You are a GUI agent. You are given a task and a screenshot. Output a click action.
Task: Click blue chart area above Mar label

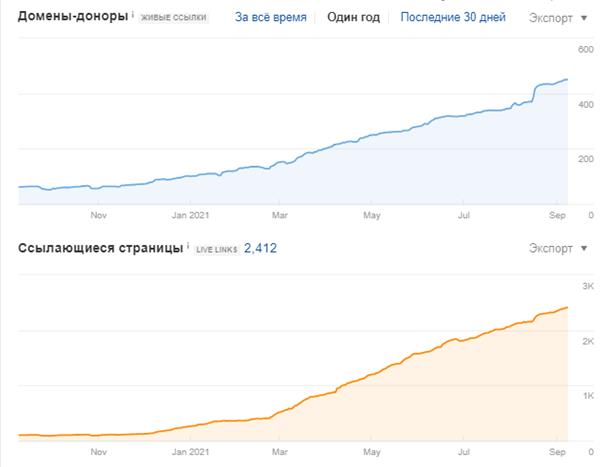(x=280, y=184)
